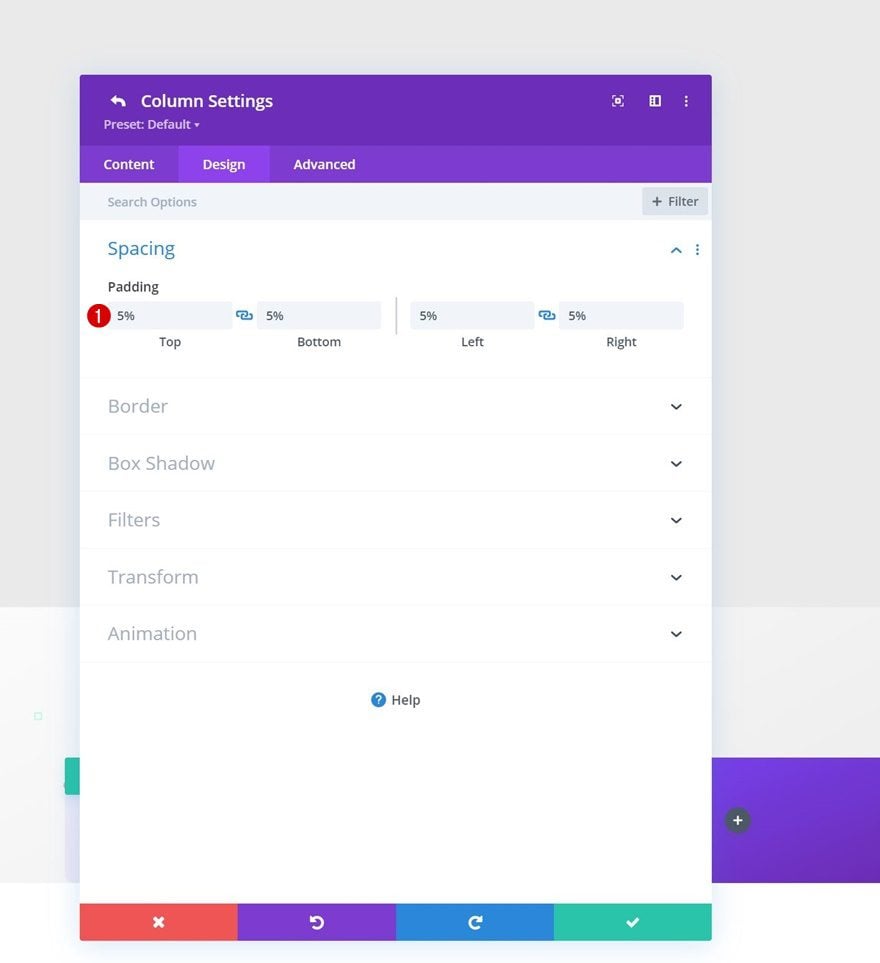This screenshot has height=963, width=880.
Task: Open the header three-dot options menu
Action: [x=686, y=101]
